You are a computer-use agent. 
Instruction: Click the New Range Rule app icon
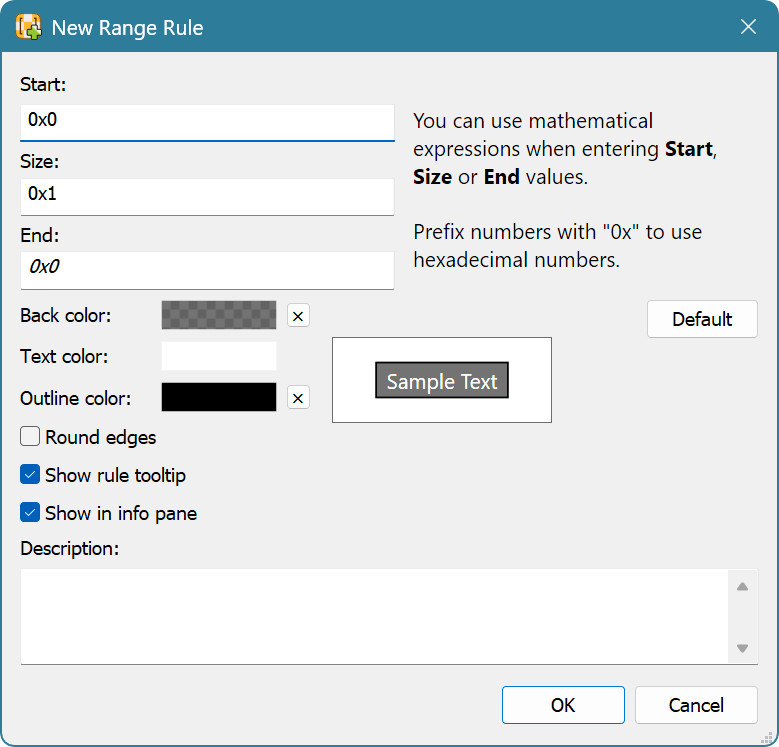(x=28, y=27)
